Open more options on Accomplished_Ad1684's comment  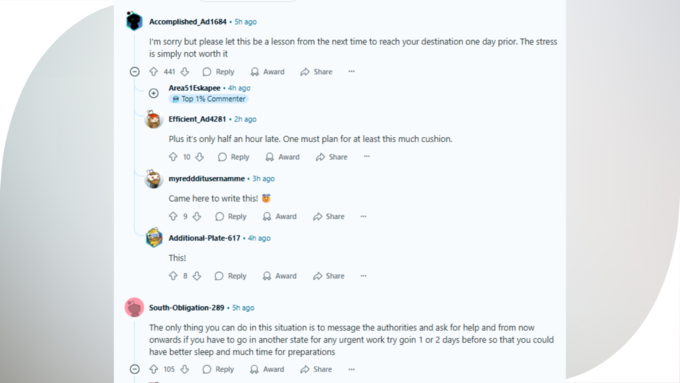[351, 71]
